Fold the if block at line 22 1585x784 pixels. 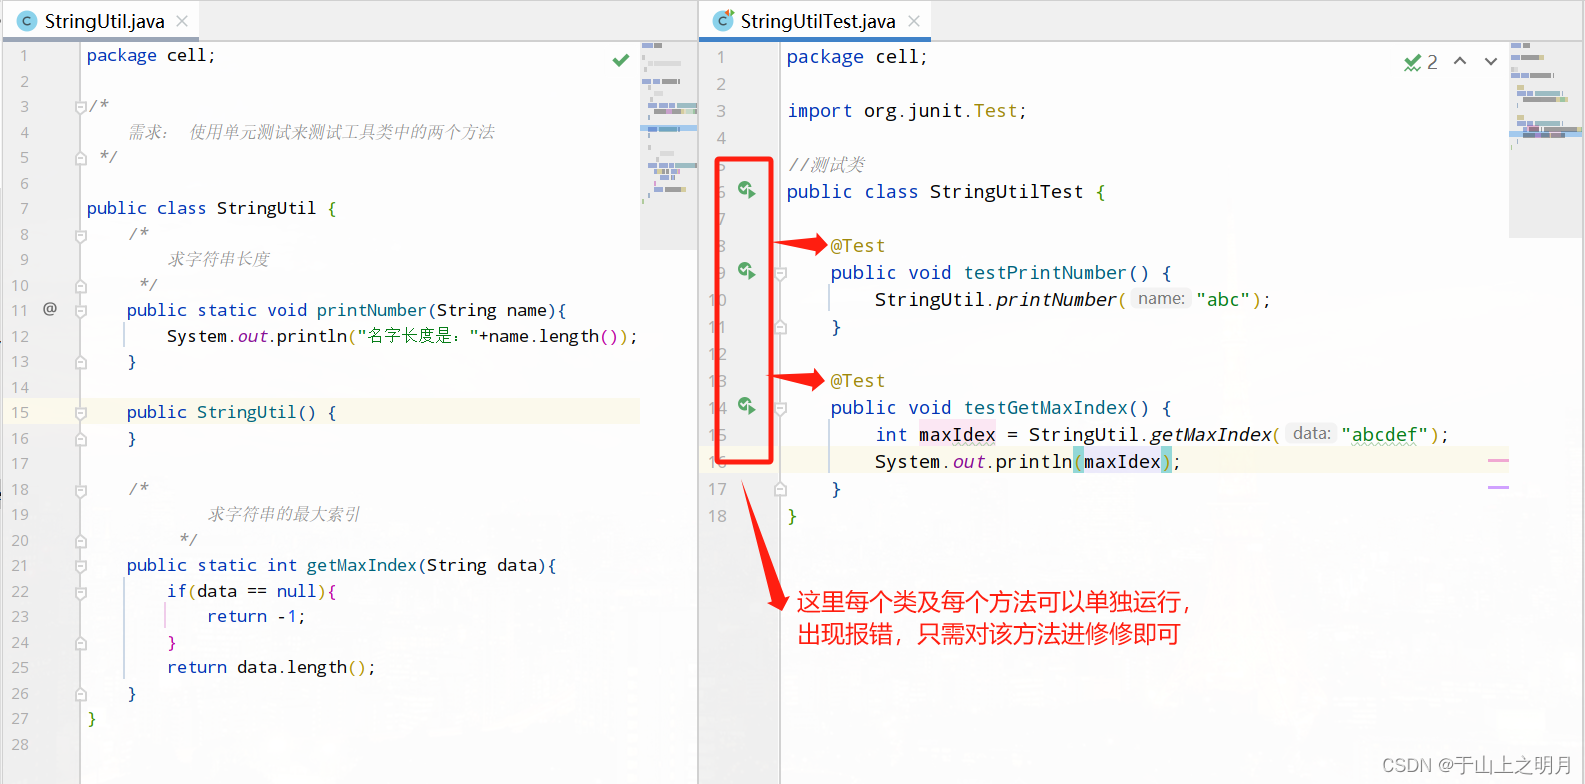(81, 592)
